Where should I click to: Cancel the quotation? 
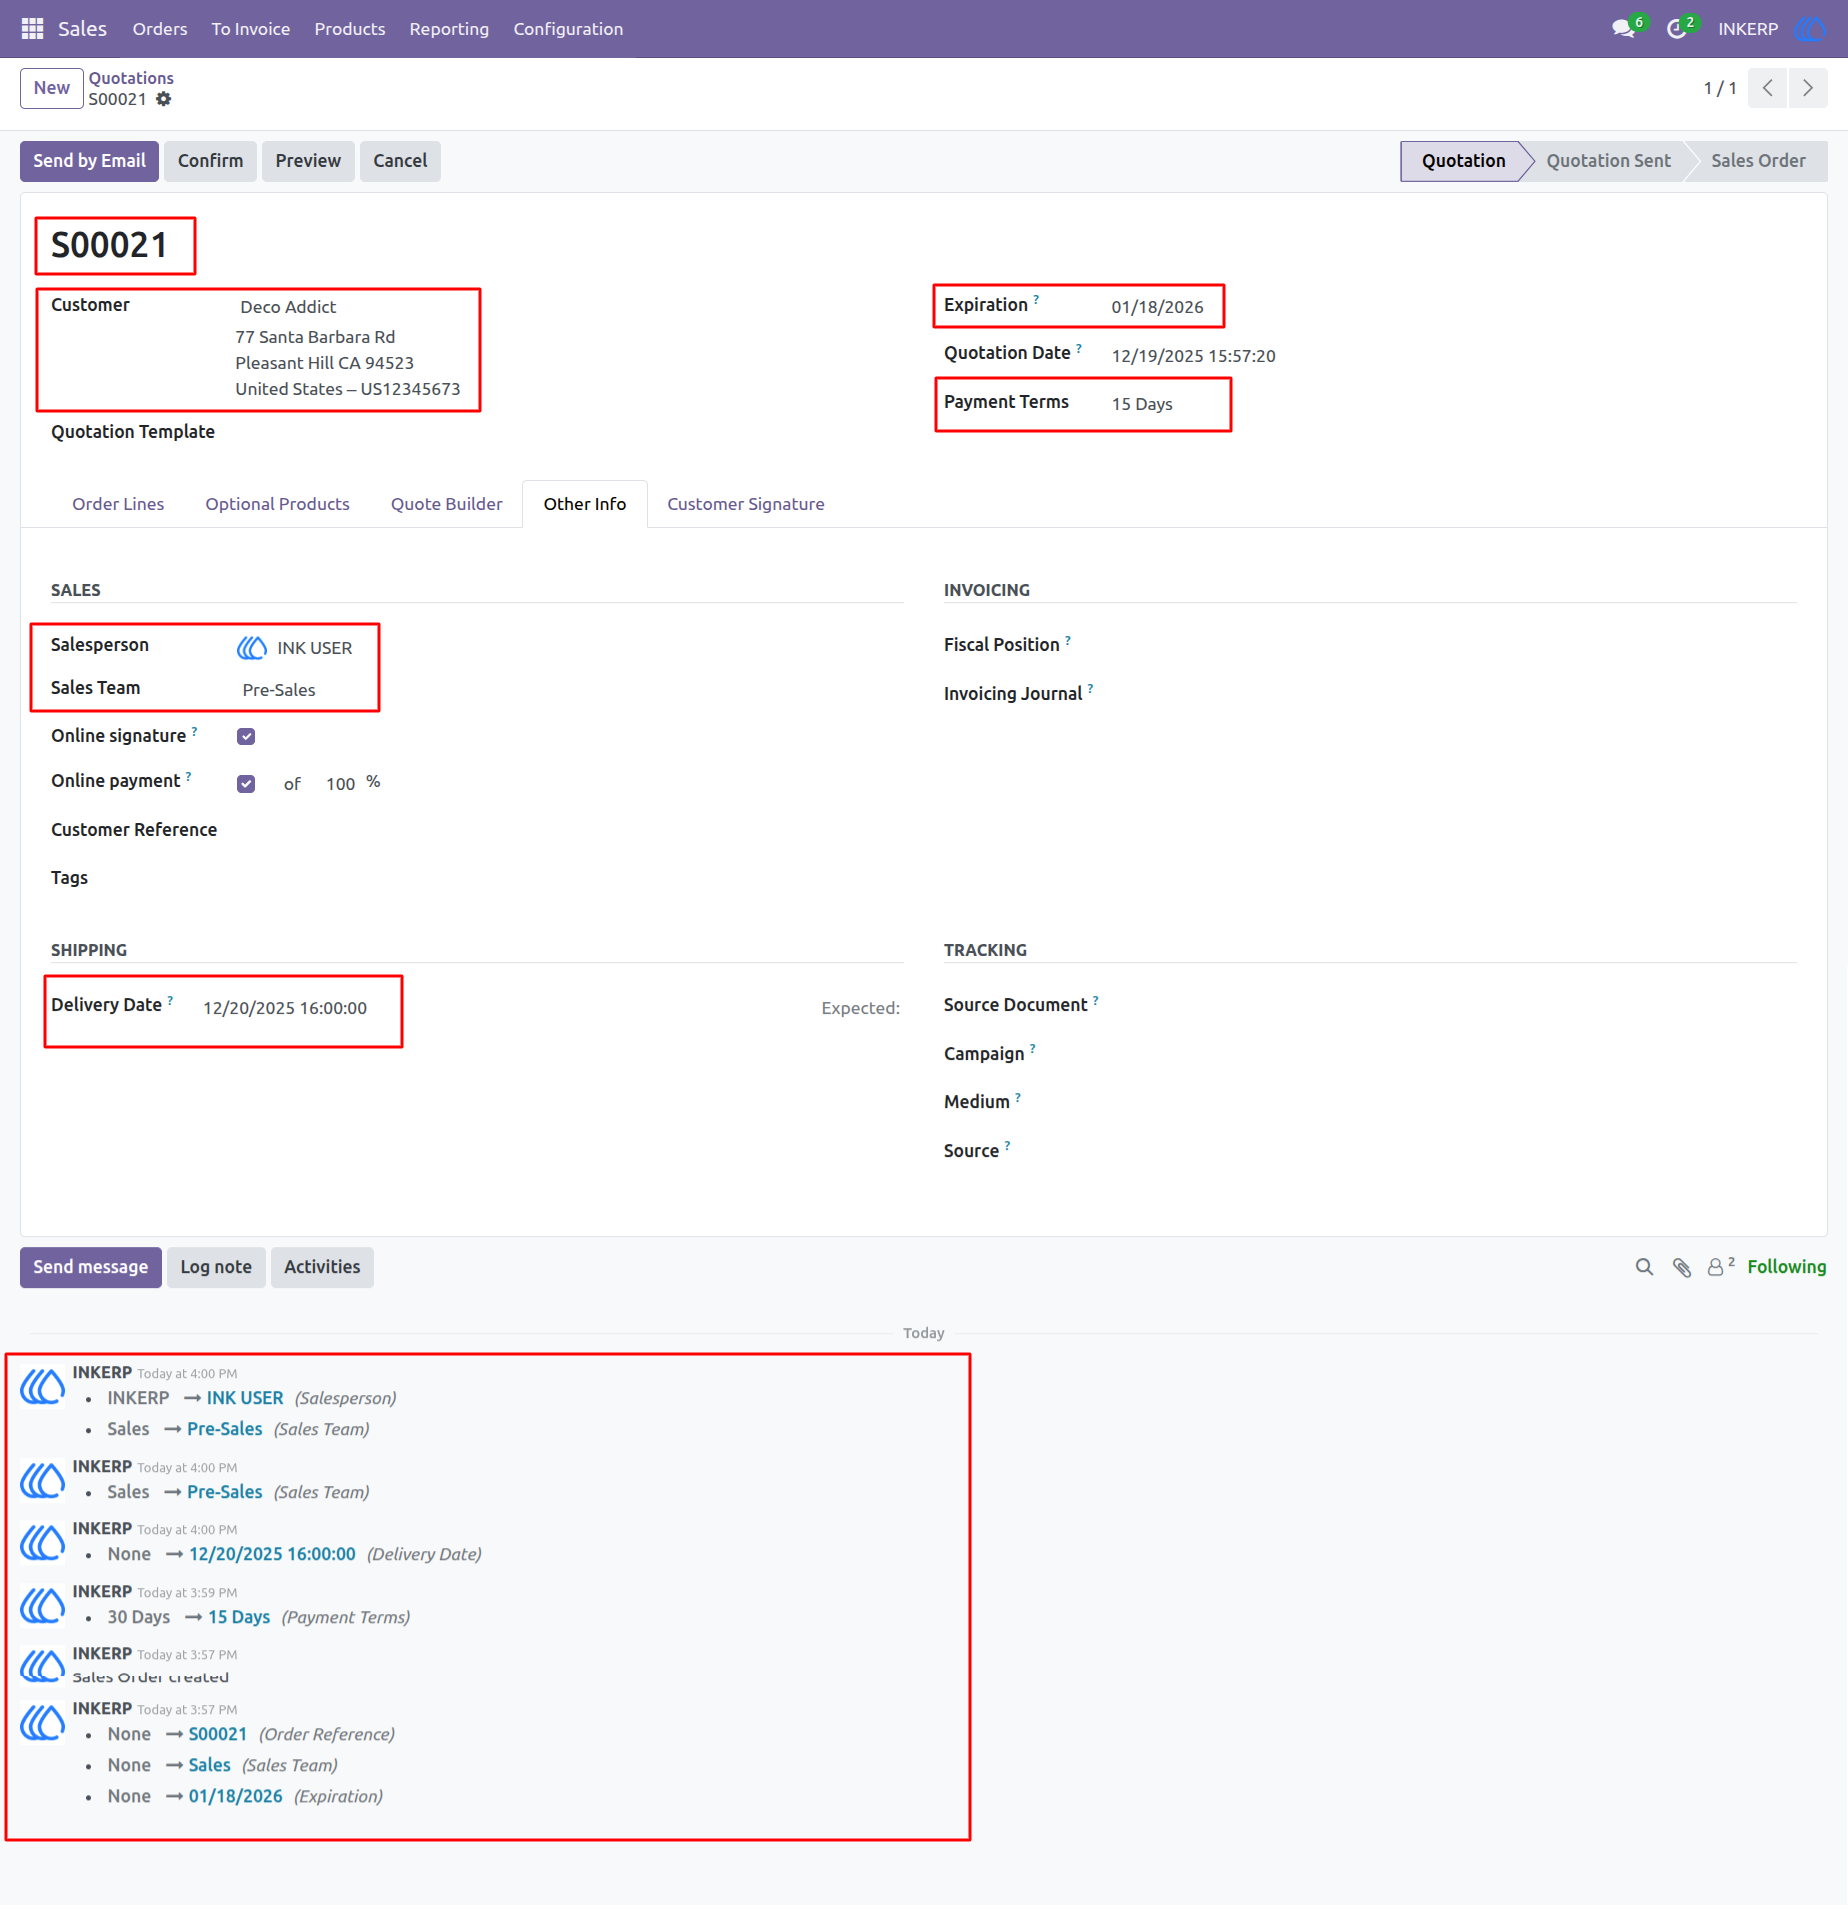tap(400, 161)
